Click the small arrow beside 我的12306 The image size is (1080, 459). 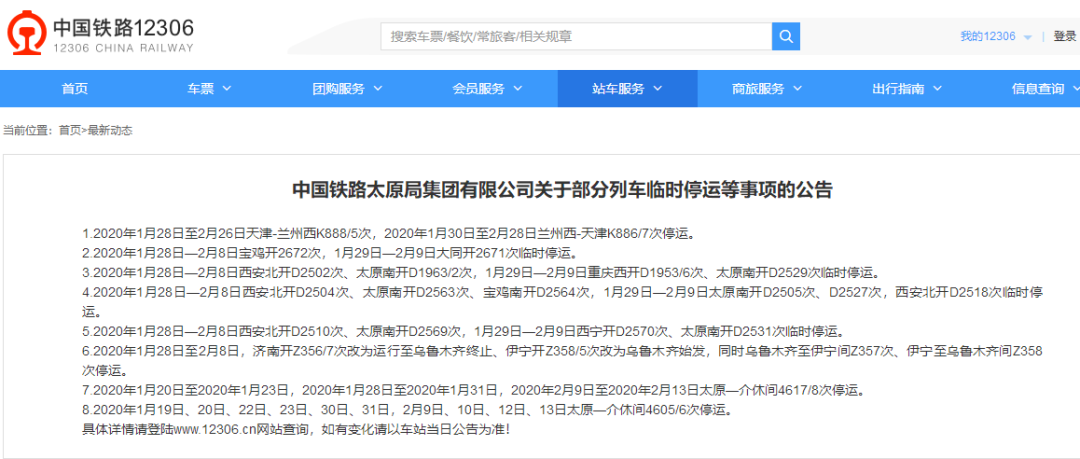1028,37
